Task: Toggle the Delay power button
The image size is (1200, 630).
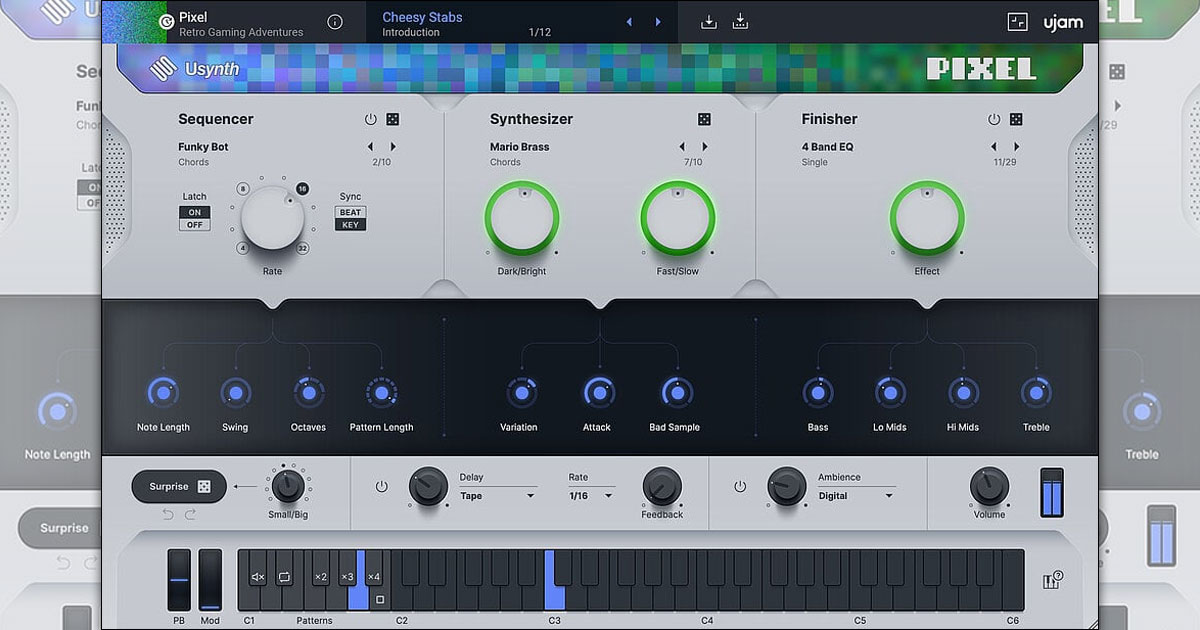Action: 381,487
